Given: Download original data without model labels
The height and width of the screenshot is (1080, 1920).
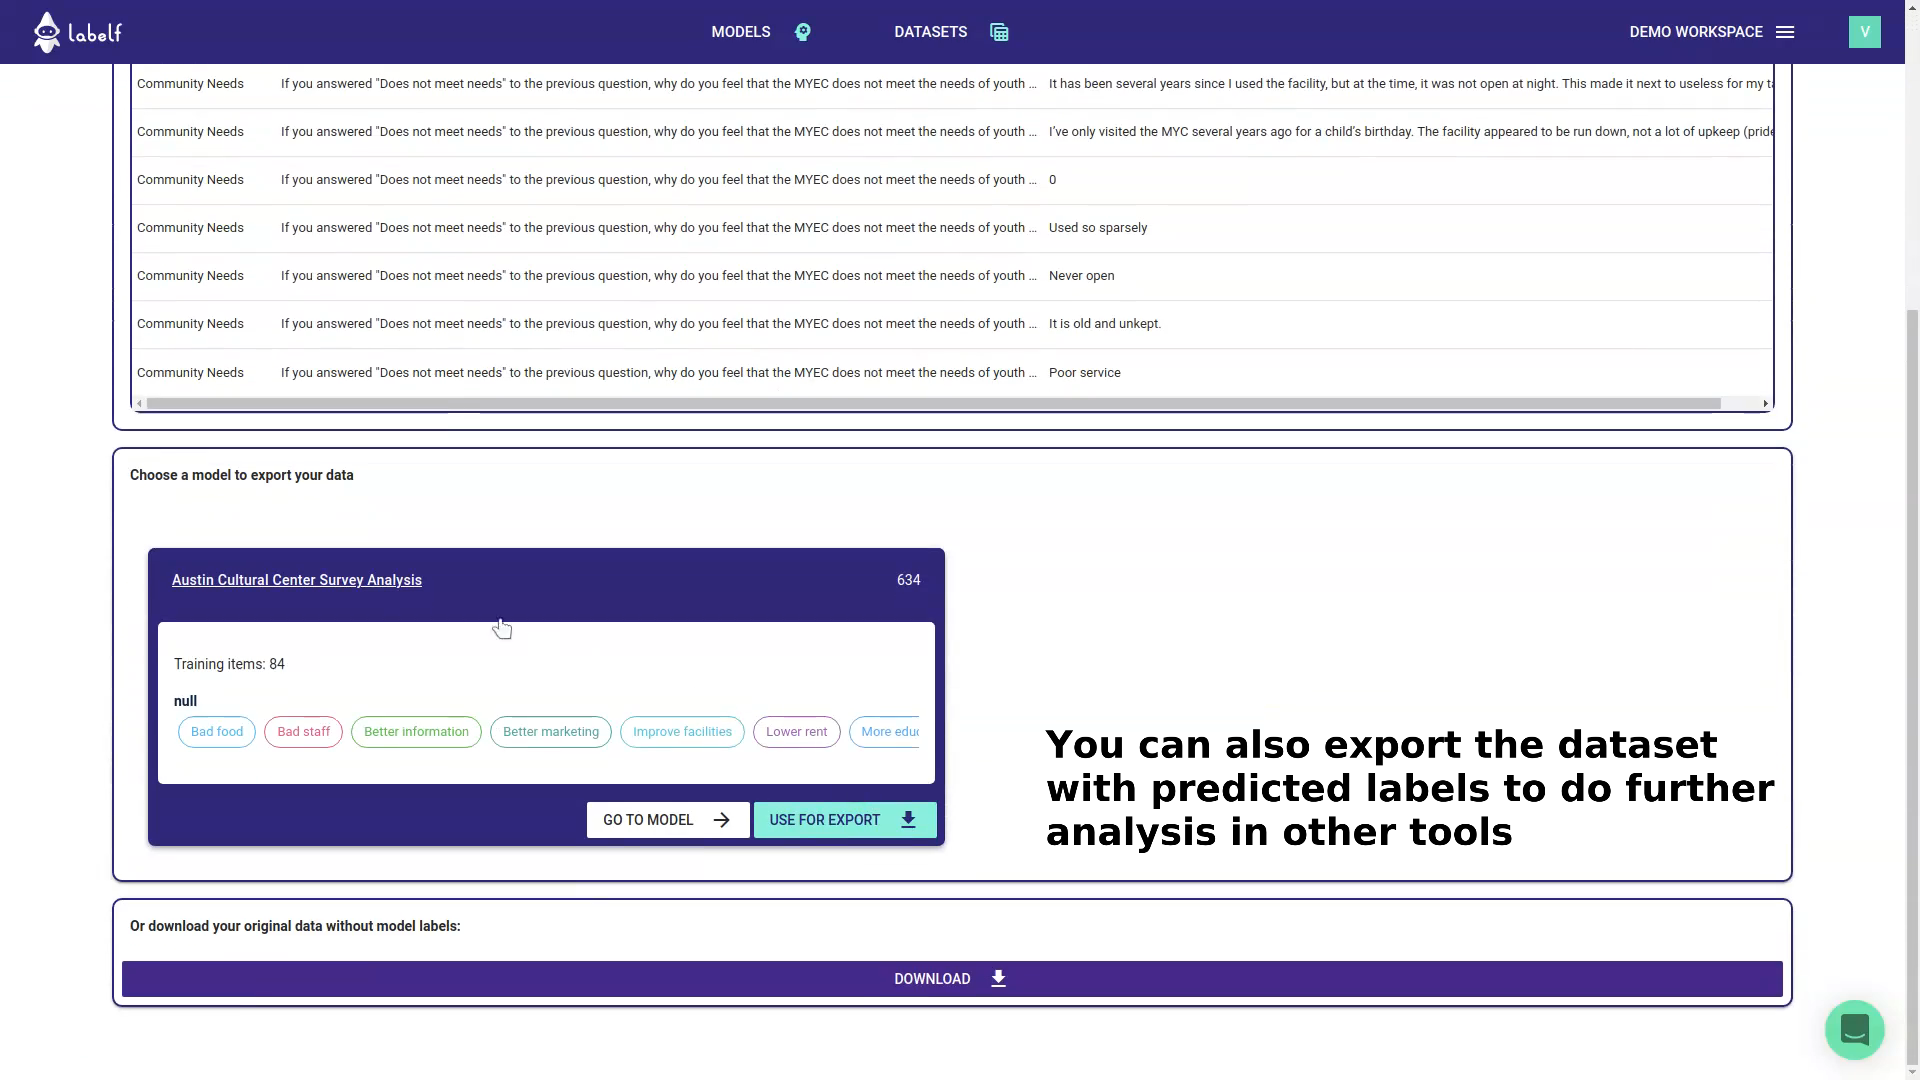Looking at the screenshot, I should coord(951,979).
